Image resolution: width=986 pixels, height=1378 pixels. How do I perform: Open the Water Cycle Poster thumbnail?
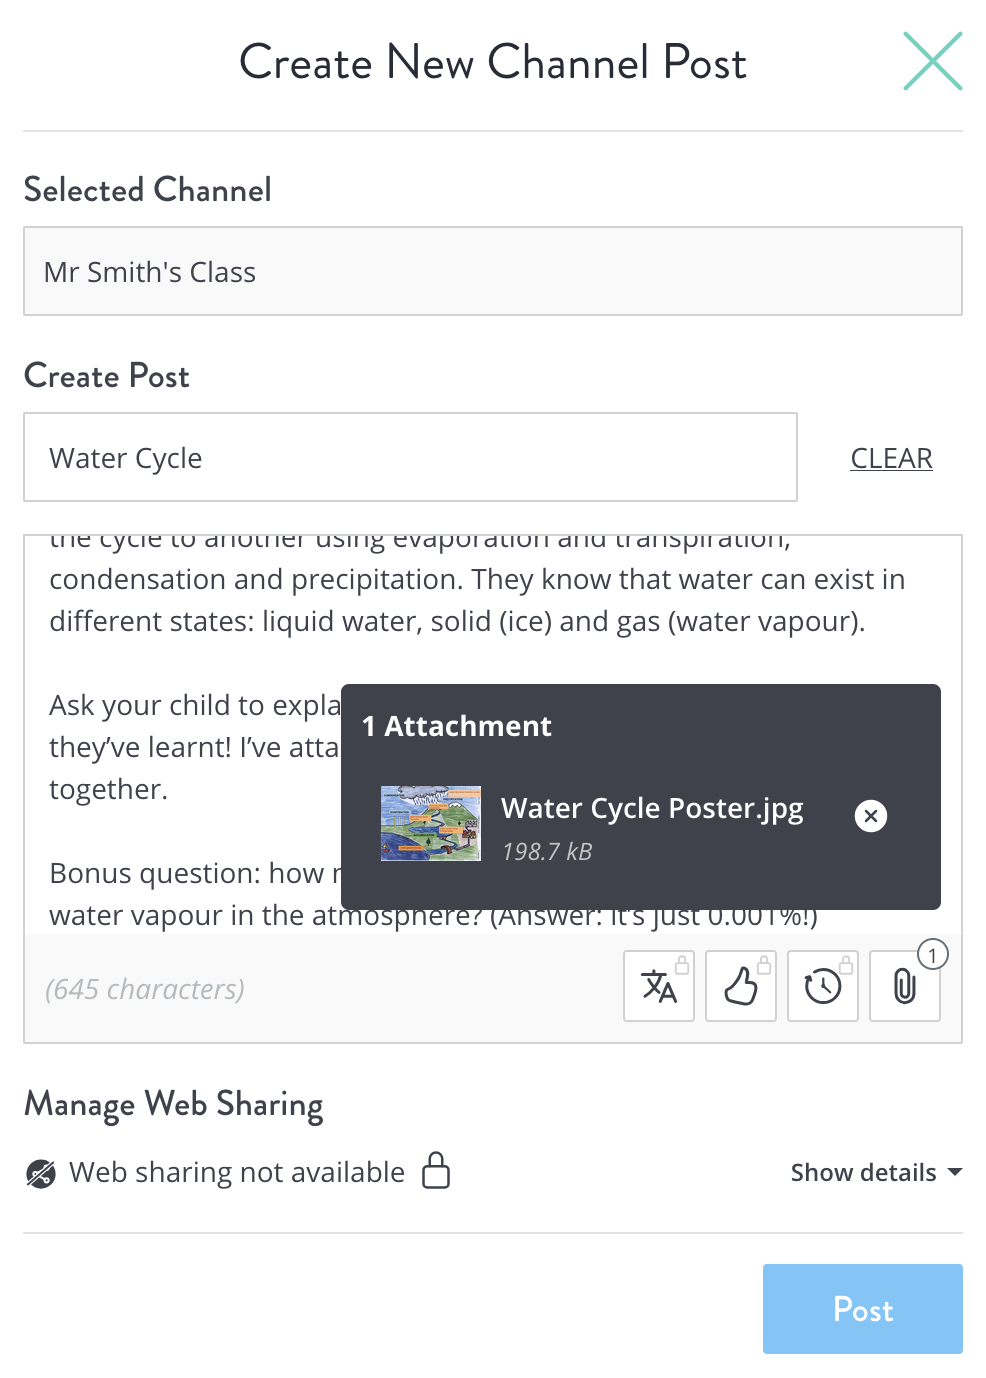431,824
